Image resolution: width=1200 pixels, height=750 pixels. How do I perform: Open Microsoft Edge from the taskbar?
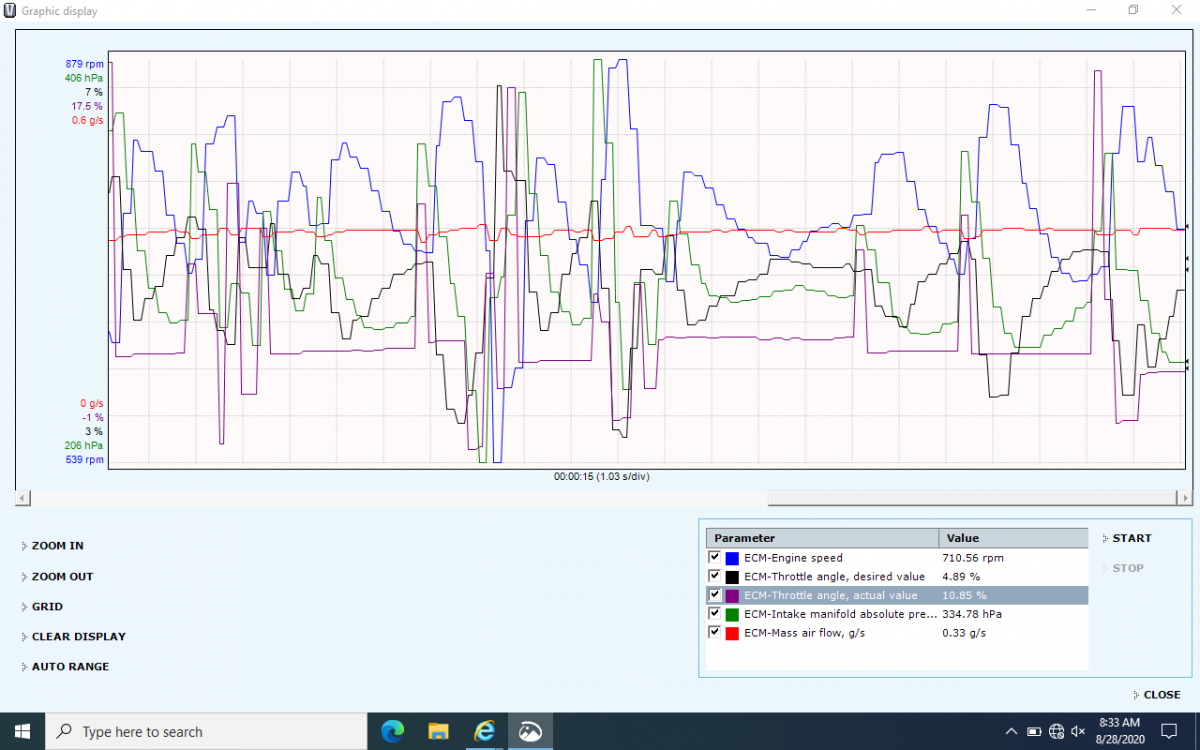pos(391,731)
